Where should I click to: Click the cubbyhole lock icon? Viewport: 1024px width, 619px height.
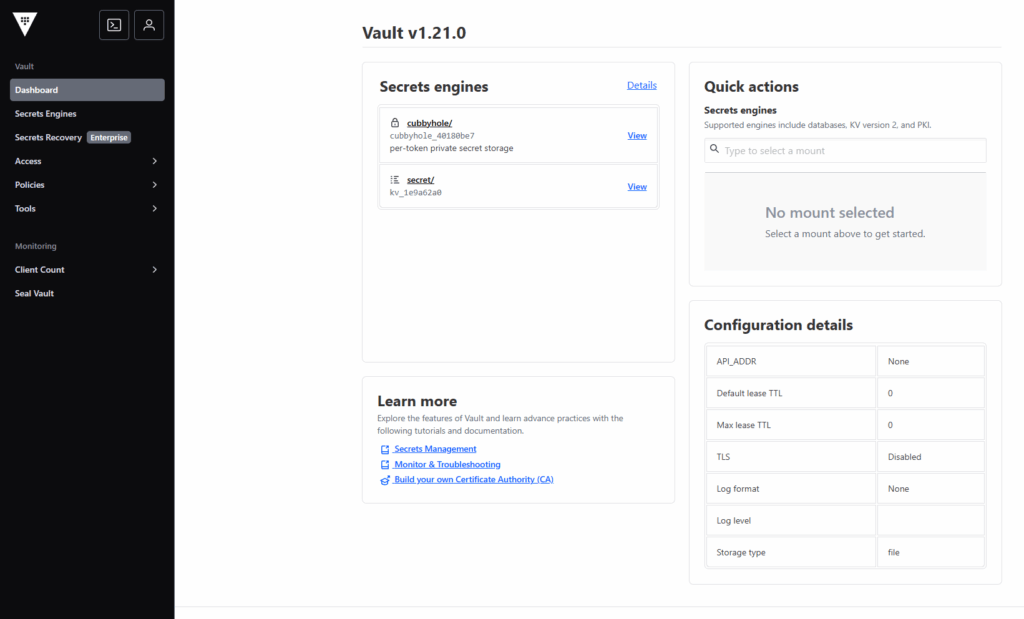(x=395, y=123)
